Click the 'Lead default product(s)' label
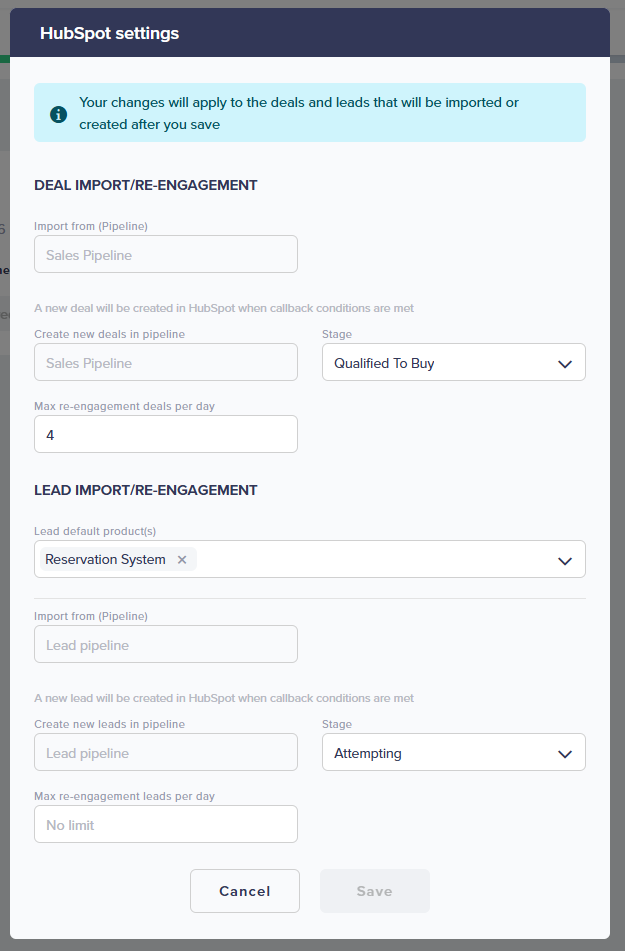Viewport: 625px width, 951px height. pyautogui.click(x=95, y=531)
